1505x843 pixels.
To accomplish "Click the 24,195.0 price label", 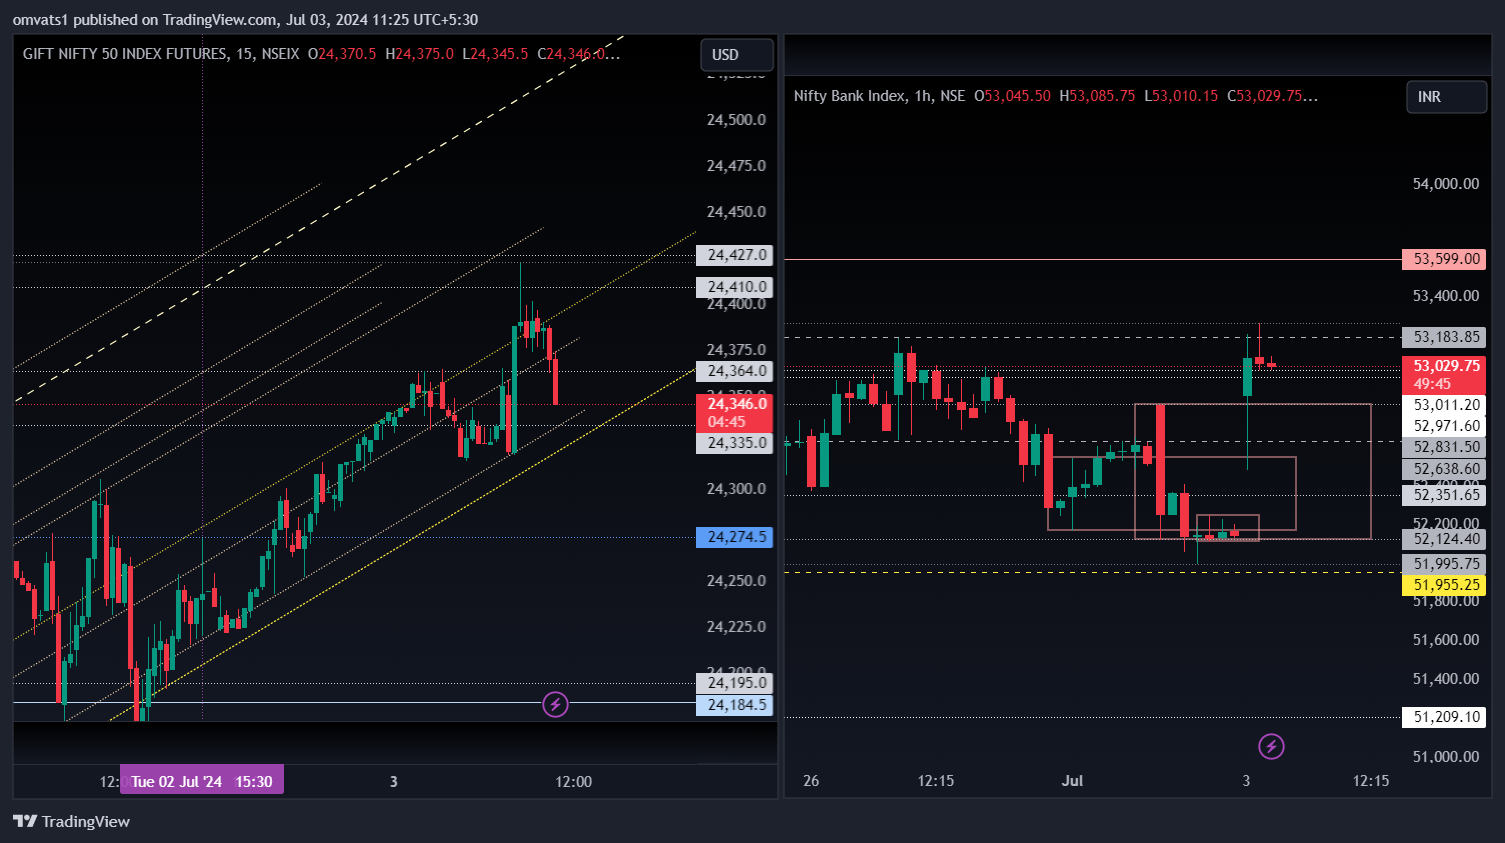I will [735, 683].
